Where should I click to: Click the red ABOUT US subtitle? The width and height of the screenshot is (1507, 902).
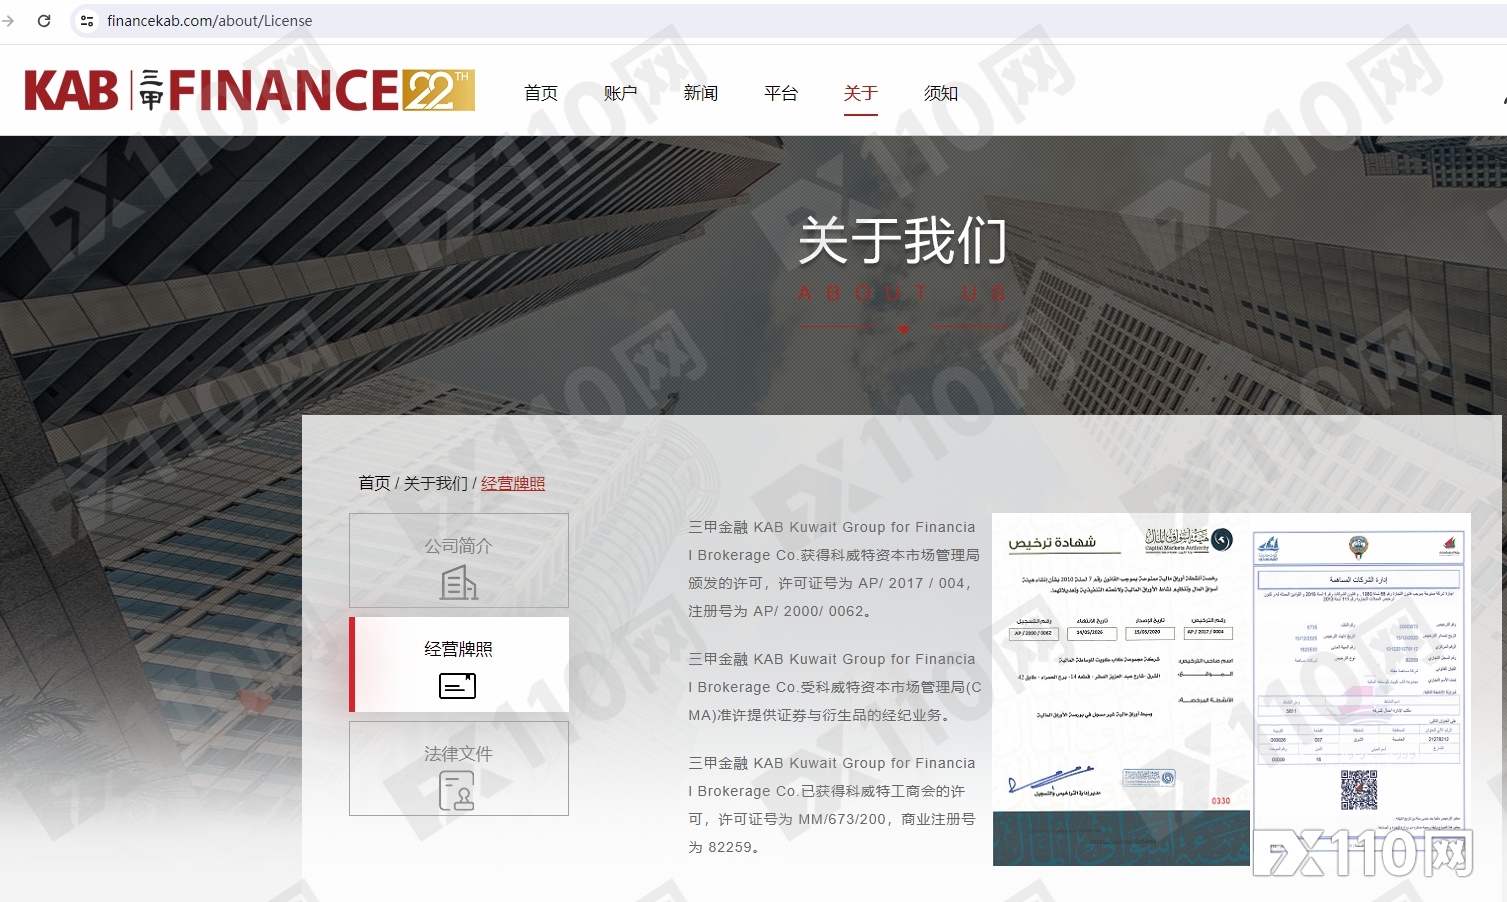(x=903, y=293)
